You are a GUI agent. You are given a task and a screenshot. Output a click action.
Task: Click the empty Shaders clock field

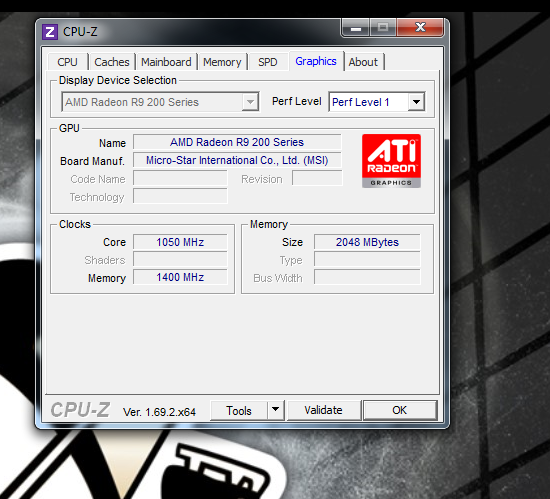coord(180,259)
